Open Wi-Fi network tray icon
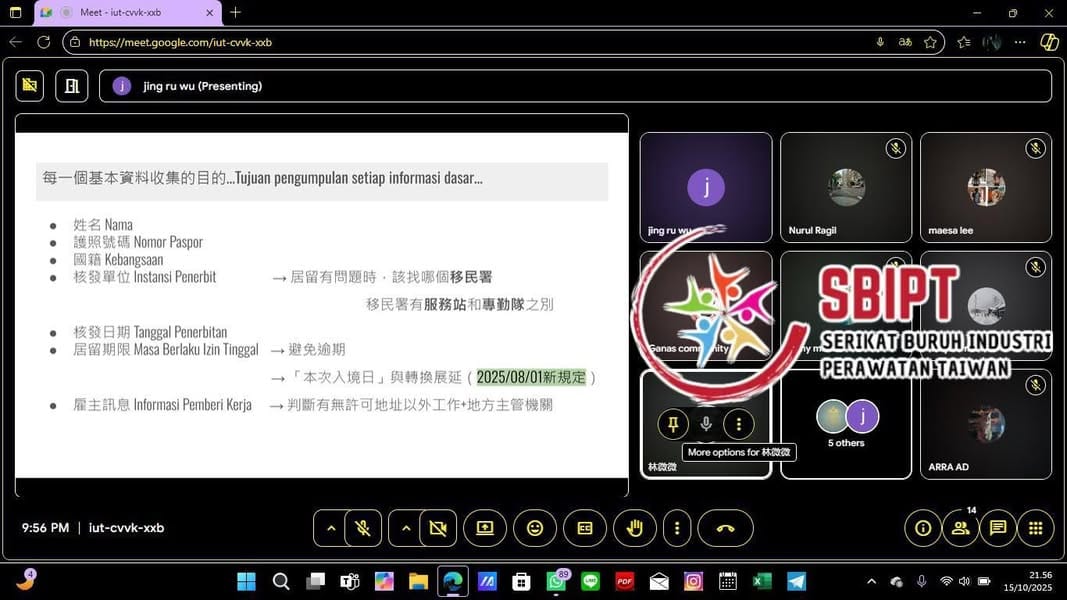Image resolution: width=1067 pixels, height=600 pixels. point(946,582)
